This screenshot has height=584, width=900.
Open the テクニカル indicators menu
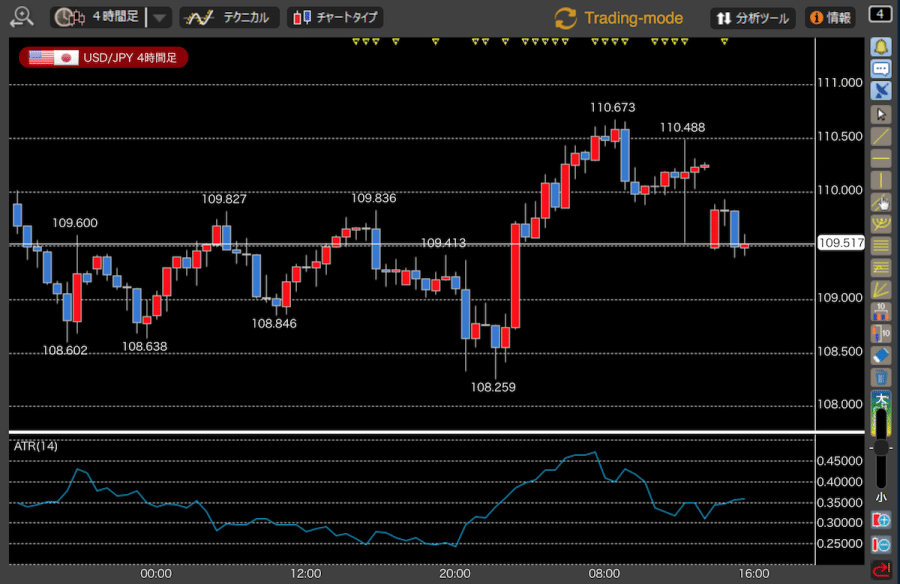pos(229,18)
